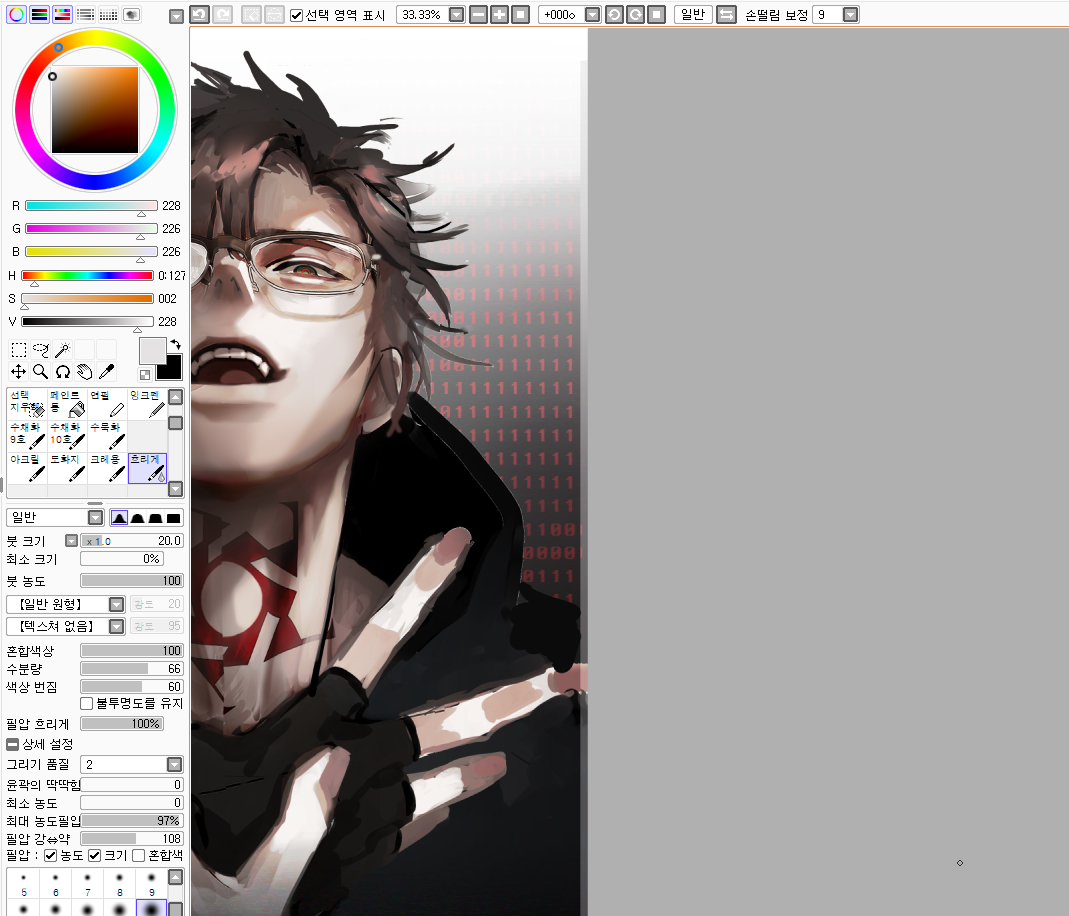Select the eyedropper color picker tool
Image resolution: width=1069 pixels, height=916 pixels.
point(106,372)
